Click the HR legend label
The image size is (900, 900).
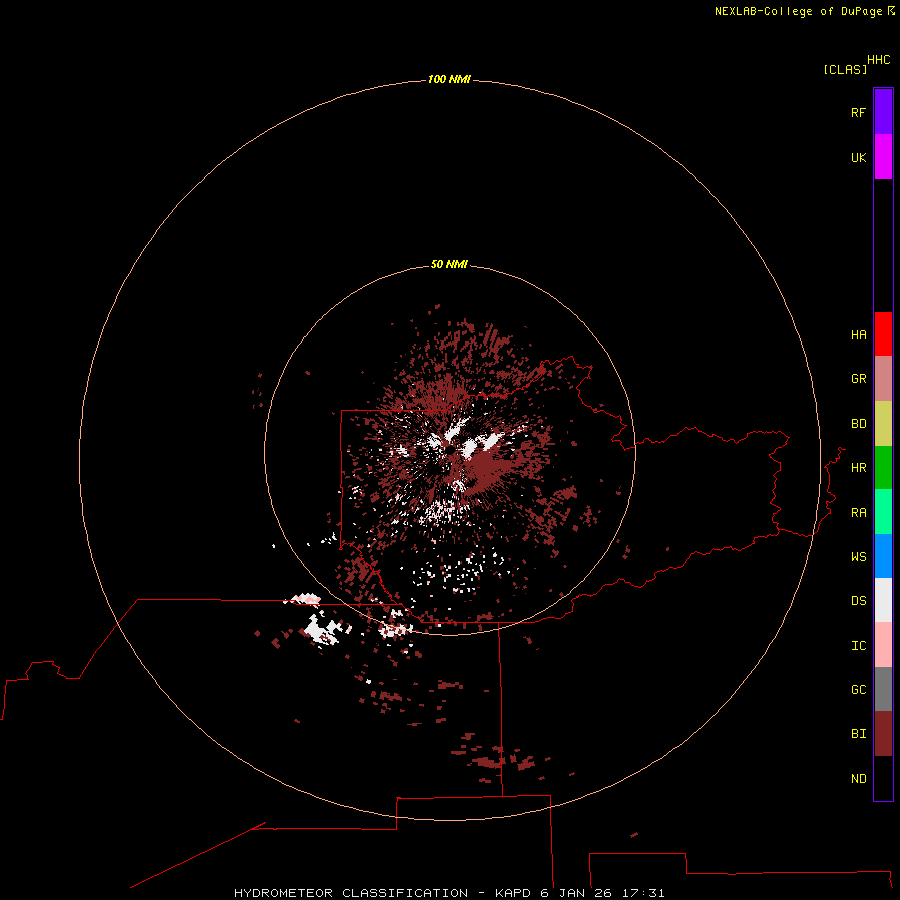click(x=859, y=468)
